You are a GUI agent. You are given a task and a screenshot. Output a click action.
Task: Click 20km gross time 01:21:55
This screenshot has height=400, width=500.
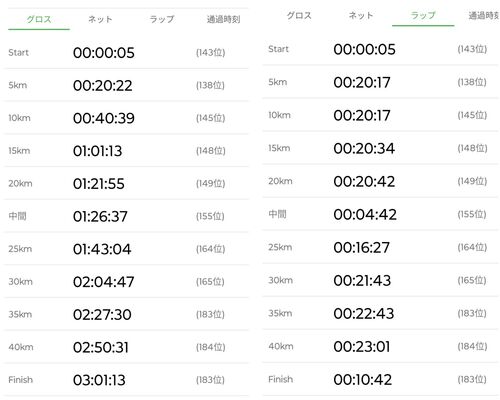tap(99, 184)
